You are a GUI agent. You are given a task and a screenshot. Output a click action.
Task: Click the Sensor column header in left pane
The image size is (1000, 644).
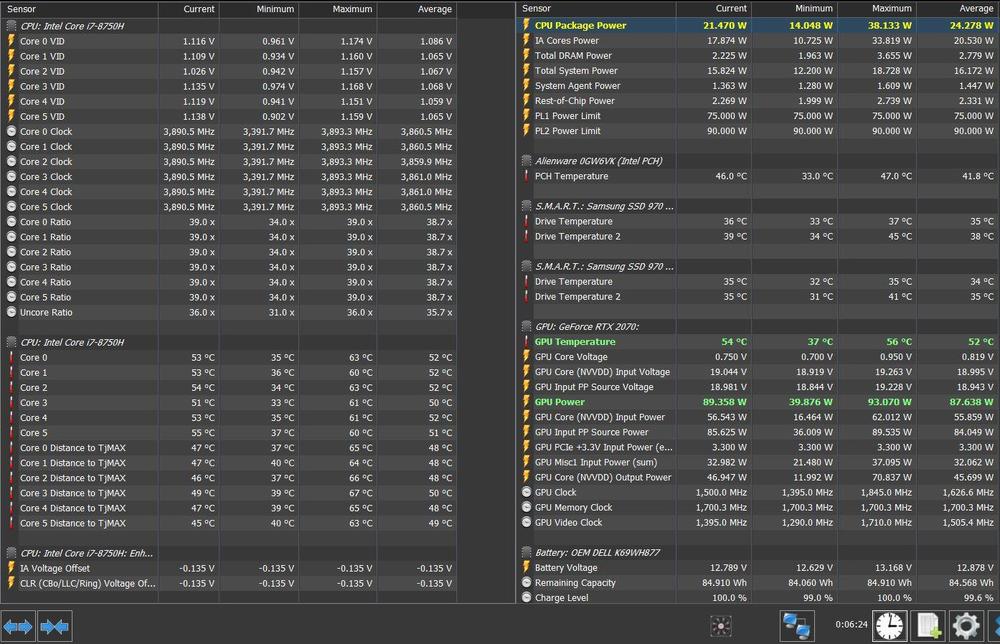(x=80, y=8)
